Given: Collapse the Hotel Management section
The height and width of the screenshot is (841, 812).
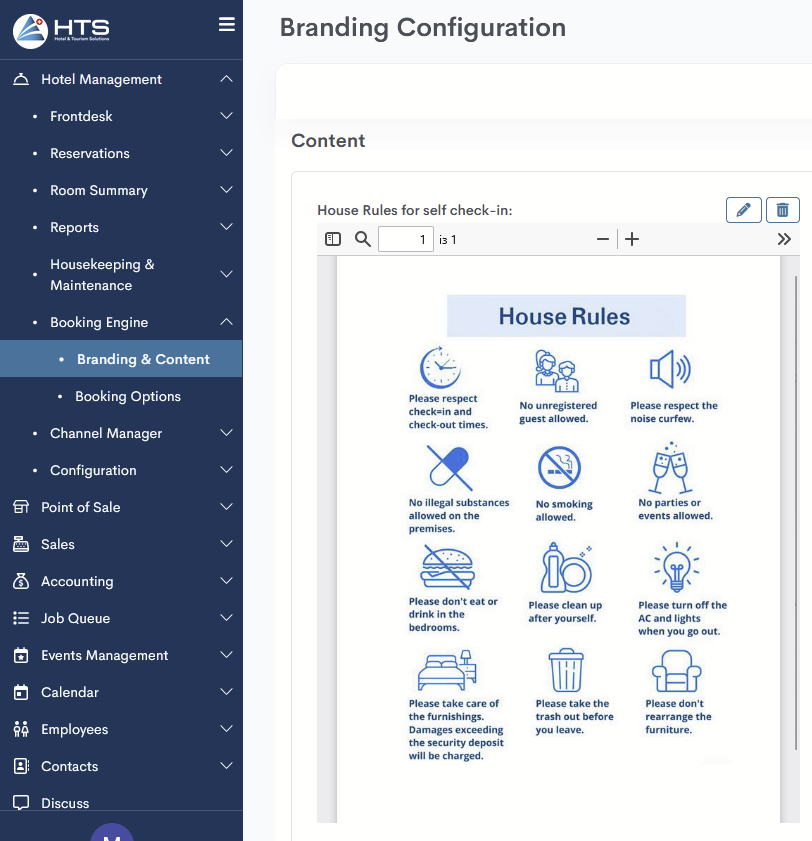Looking at the screenshot, I should click(x=227, y=79).
